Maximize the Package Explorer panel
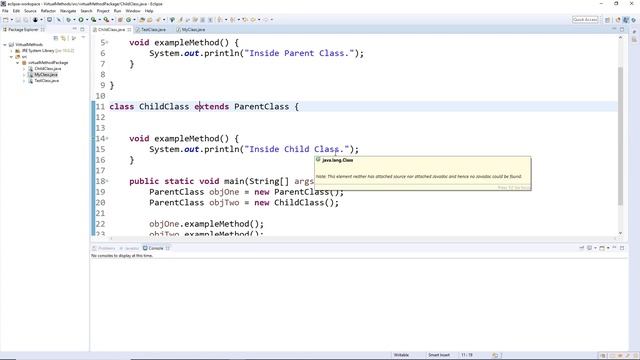Screen dimensions: 640x360 (x=82, y=29)
